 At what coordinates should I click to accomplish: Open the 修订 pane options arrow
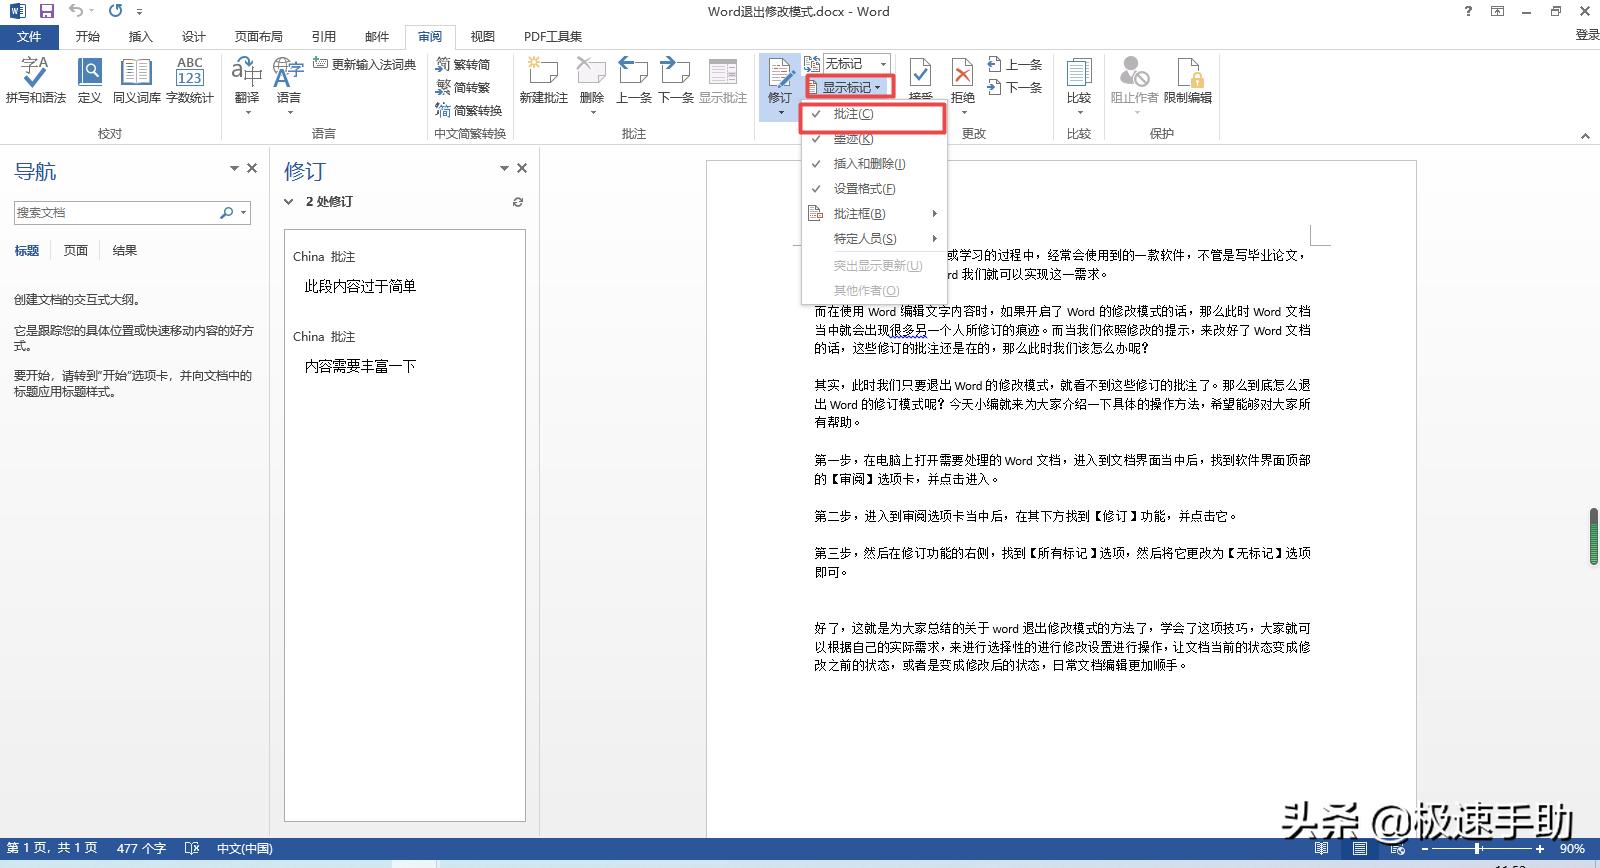tap(504, 168)
